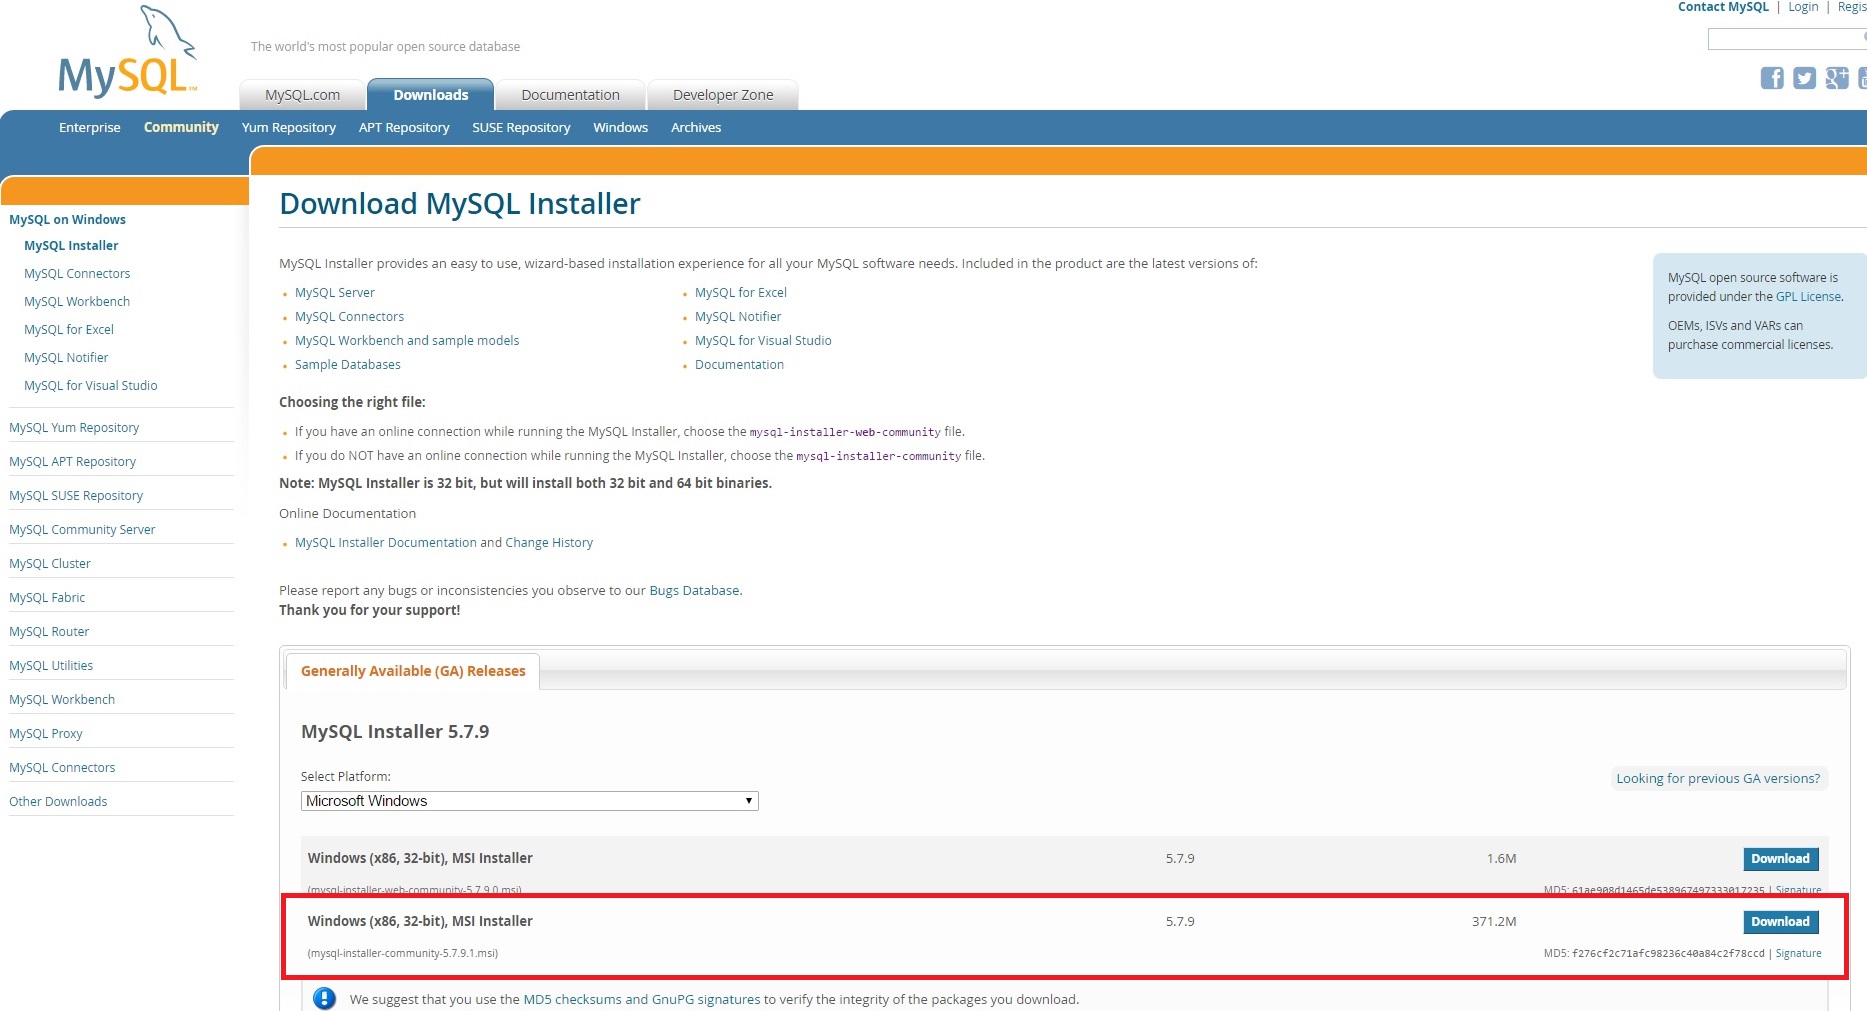Open SUSE Repository in the navigation bar
The image size is (1867, 1011).
tap(521, 127)
